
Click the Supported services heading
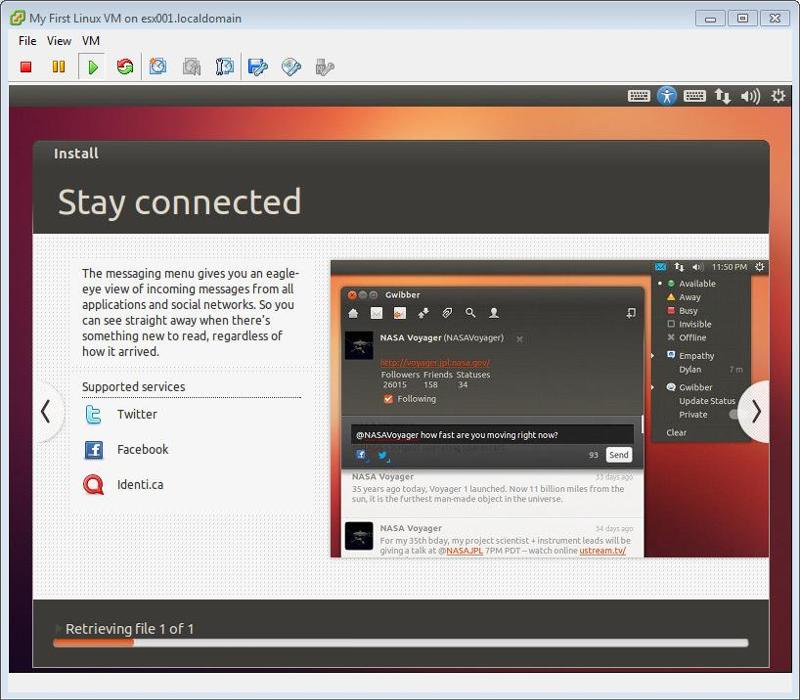(x=134, y=387)
